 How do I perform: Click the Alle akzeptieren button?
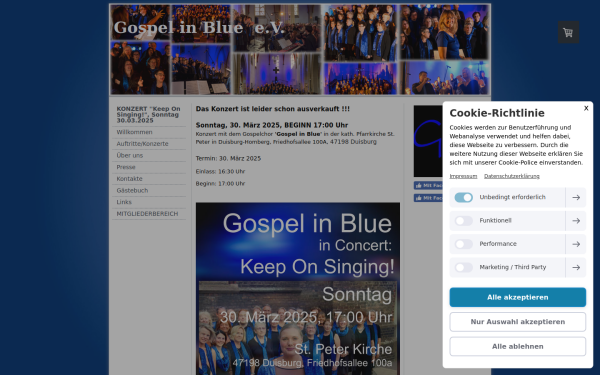[x=517, y=297]
